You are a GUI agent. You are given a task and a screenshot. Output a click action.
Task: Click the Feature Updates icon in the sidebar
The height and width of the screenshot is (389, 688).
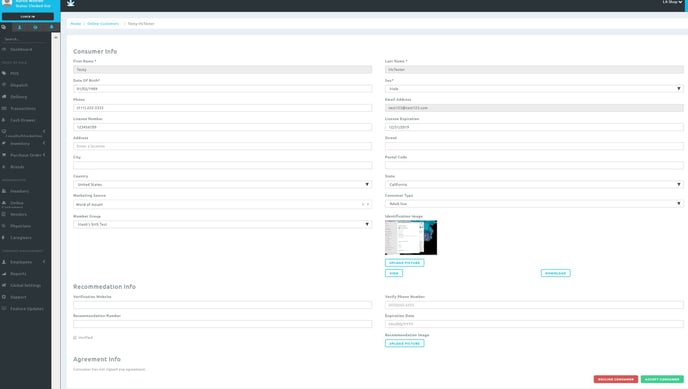[4, 309]
